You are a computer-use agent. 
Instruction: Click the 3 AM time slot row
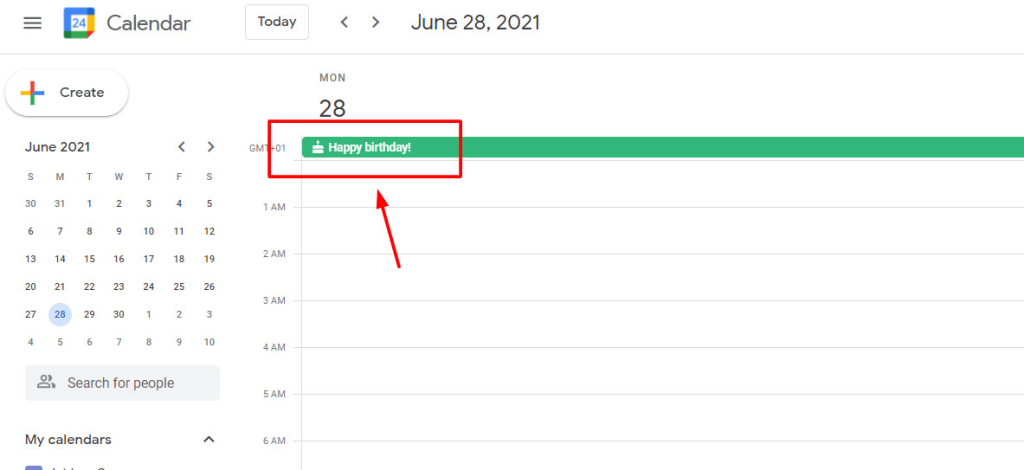pyautogui.click(x=663, y=324)
